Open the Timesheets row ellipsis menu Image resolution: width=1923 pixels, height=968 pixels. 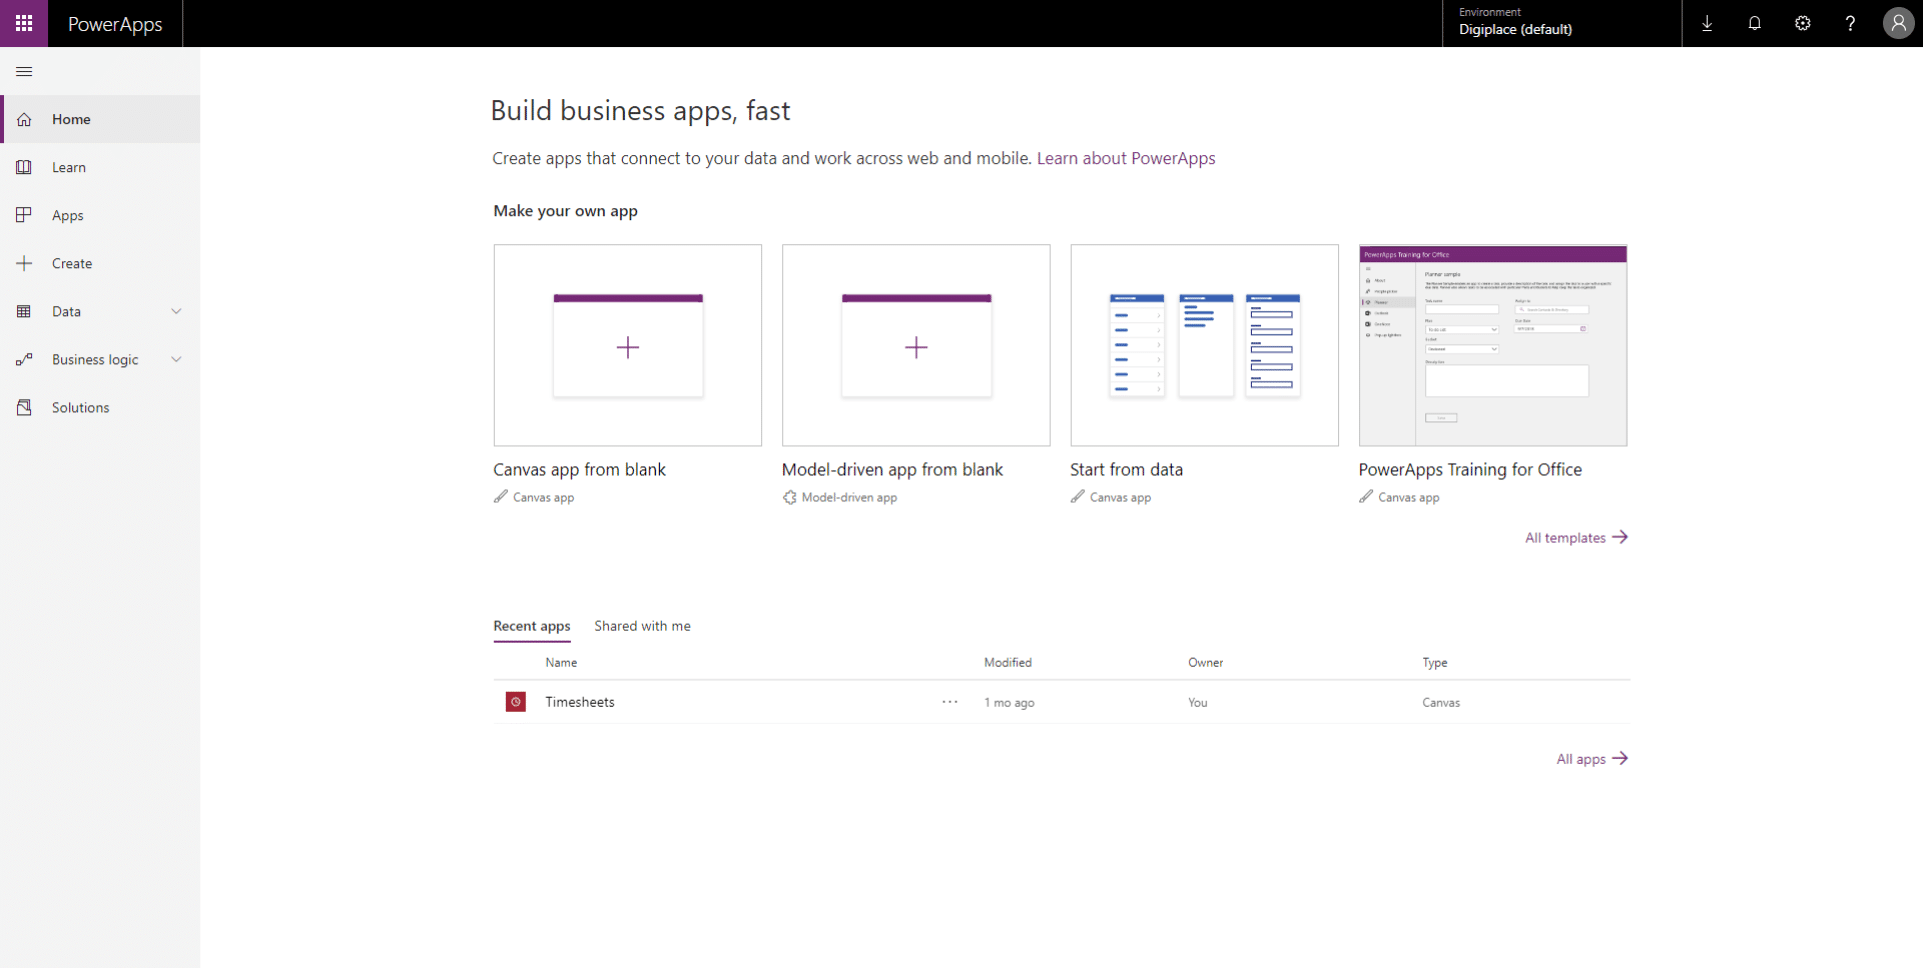(x=950, y=702)
